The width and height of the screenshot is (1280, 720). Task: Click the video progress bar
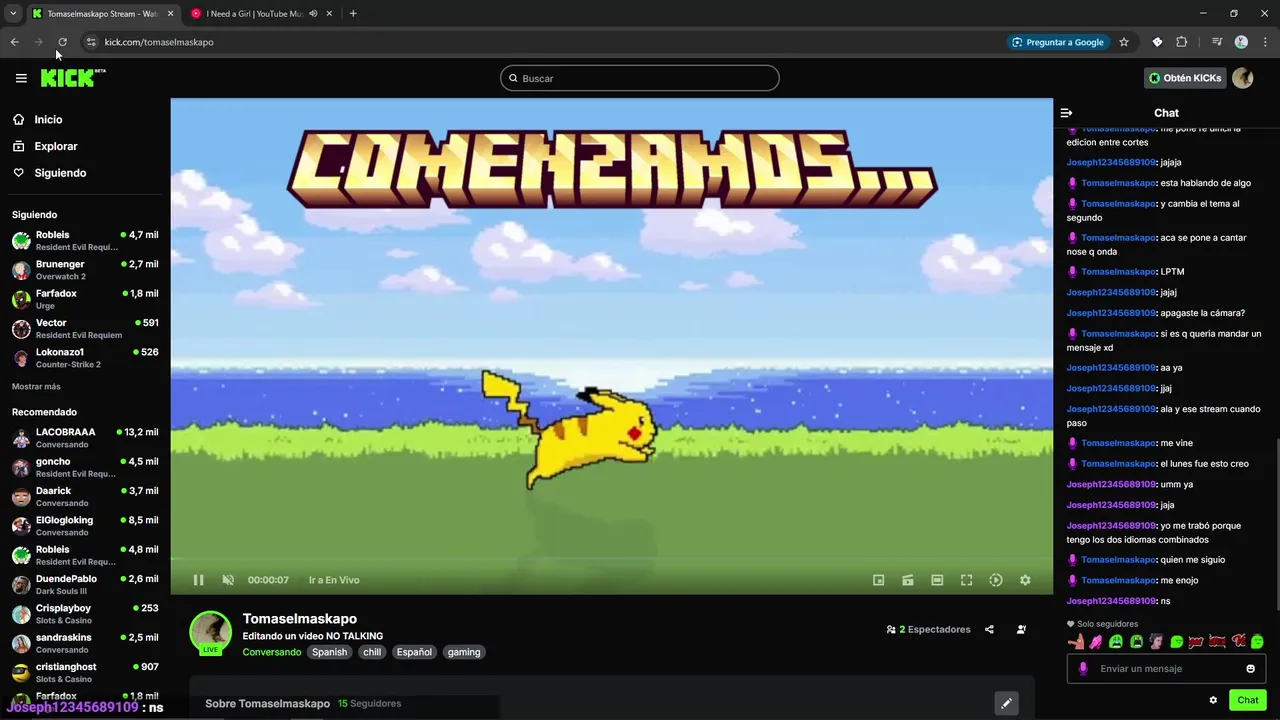pos(611,560)
